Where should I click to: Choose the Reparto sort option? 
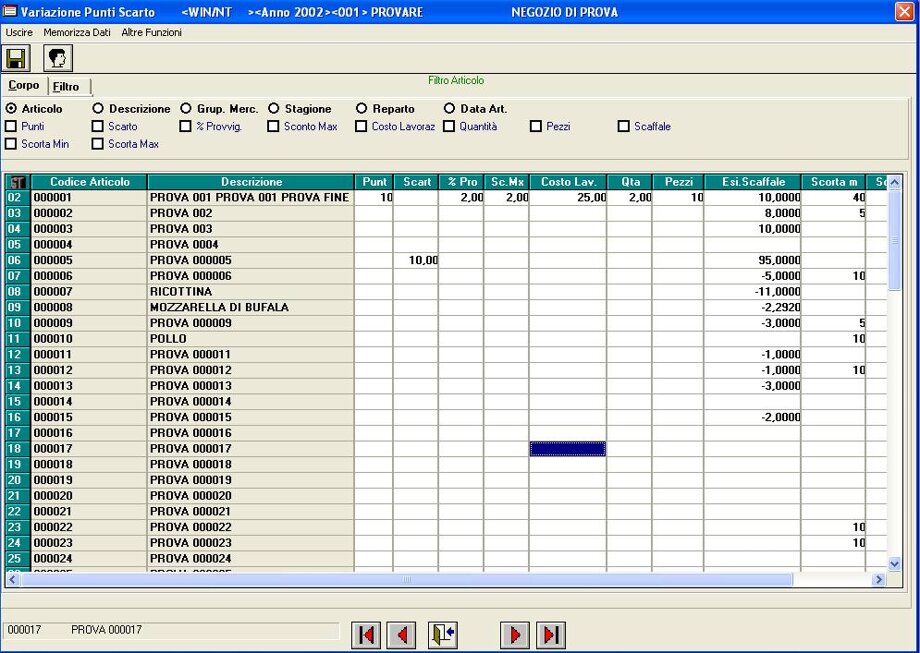pyautogui.click(x=362, y=109)
